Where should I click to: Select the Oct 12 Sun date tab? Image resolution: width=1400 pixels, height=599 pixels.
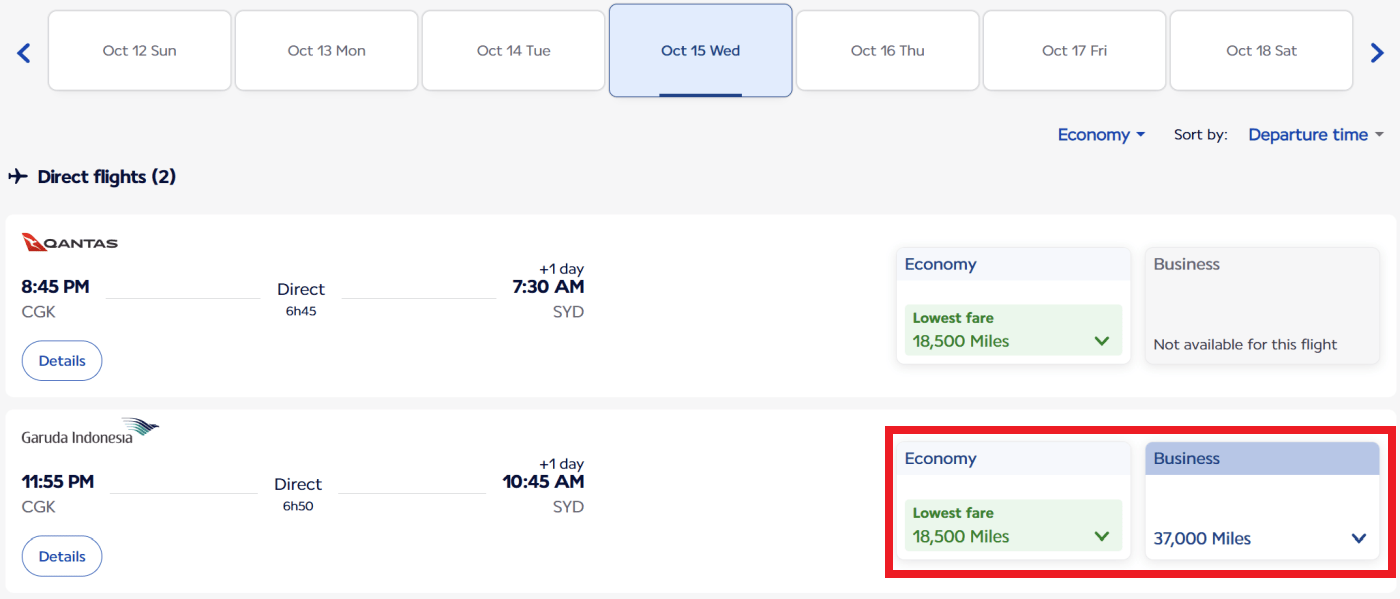point(140,51)
